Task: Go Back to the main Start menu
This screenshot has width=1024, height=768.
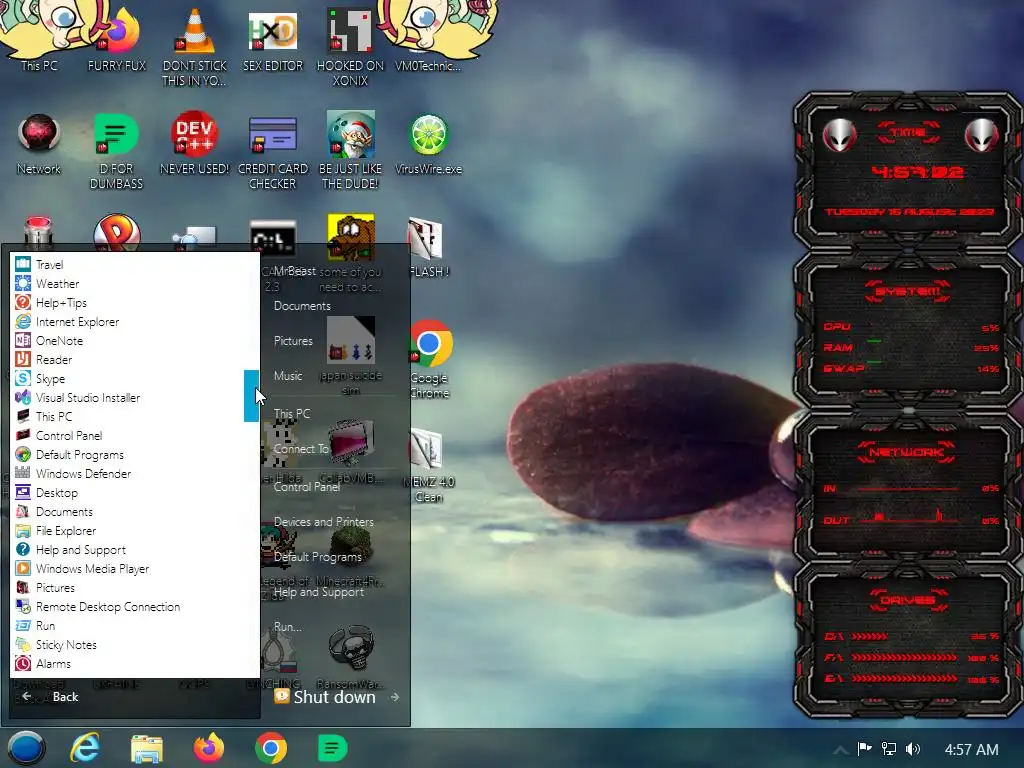Action: (x=50, y=697)
